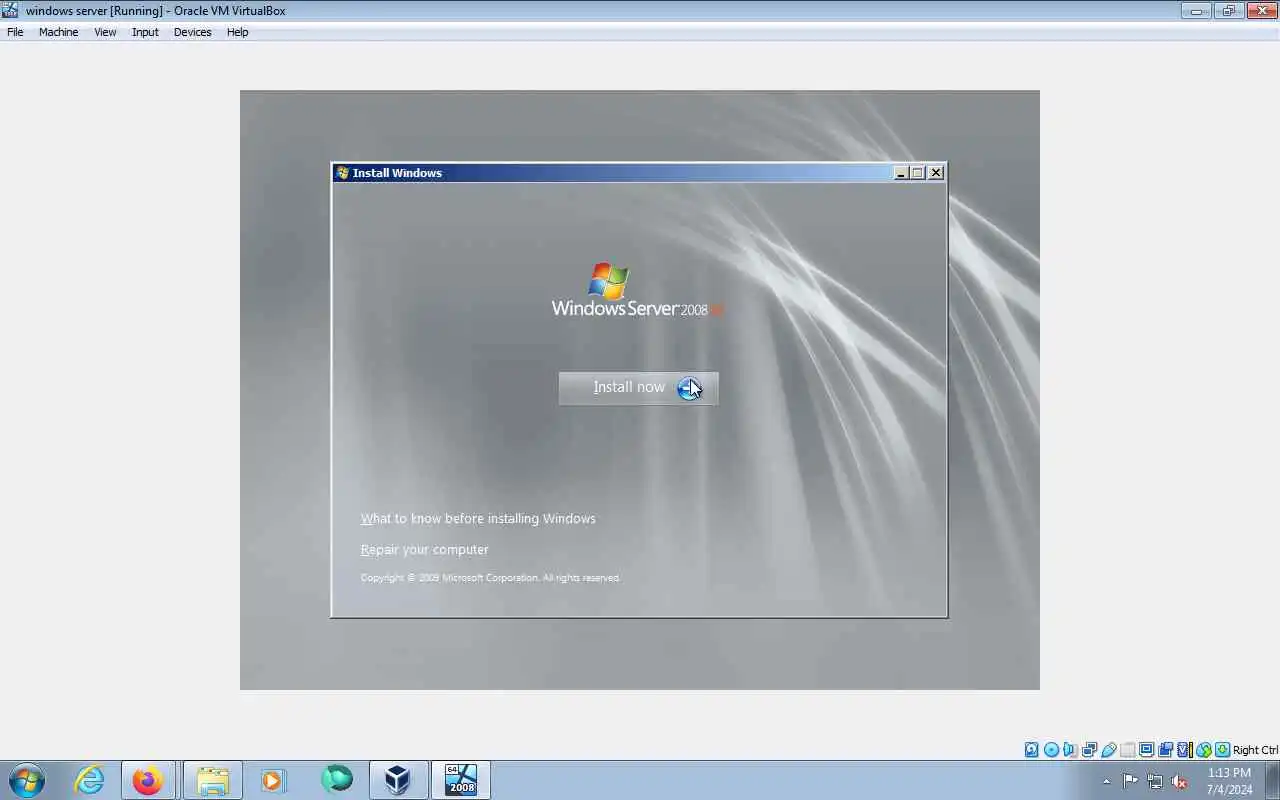Click the hard disk activity status icon
Screen dimensions: 1280x800
(1031, 750)
